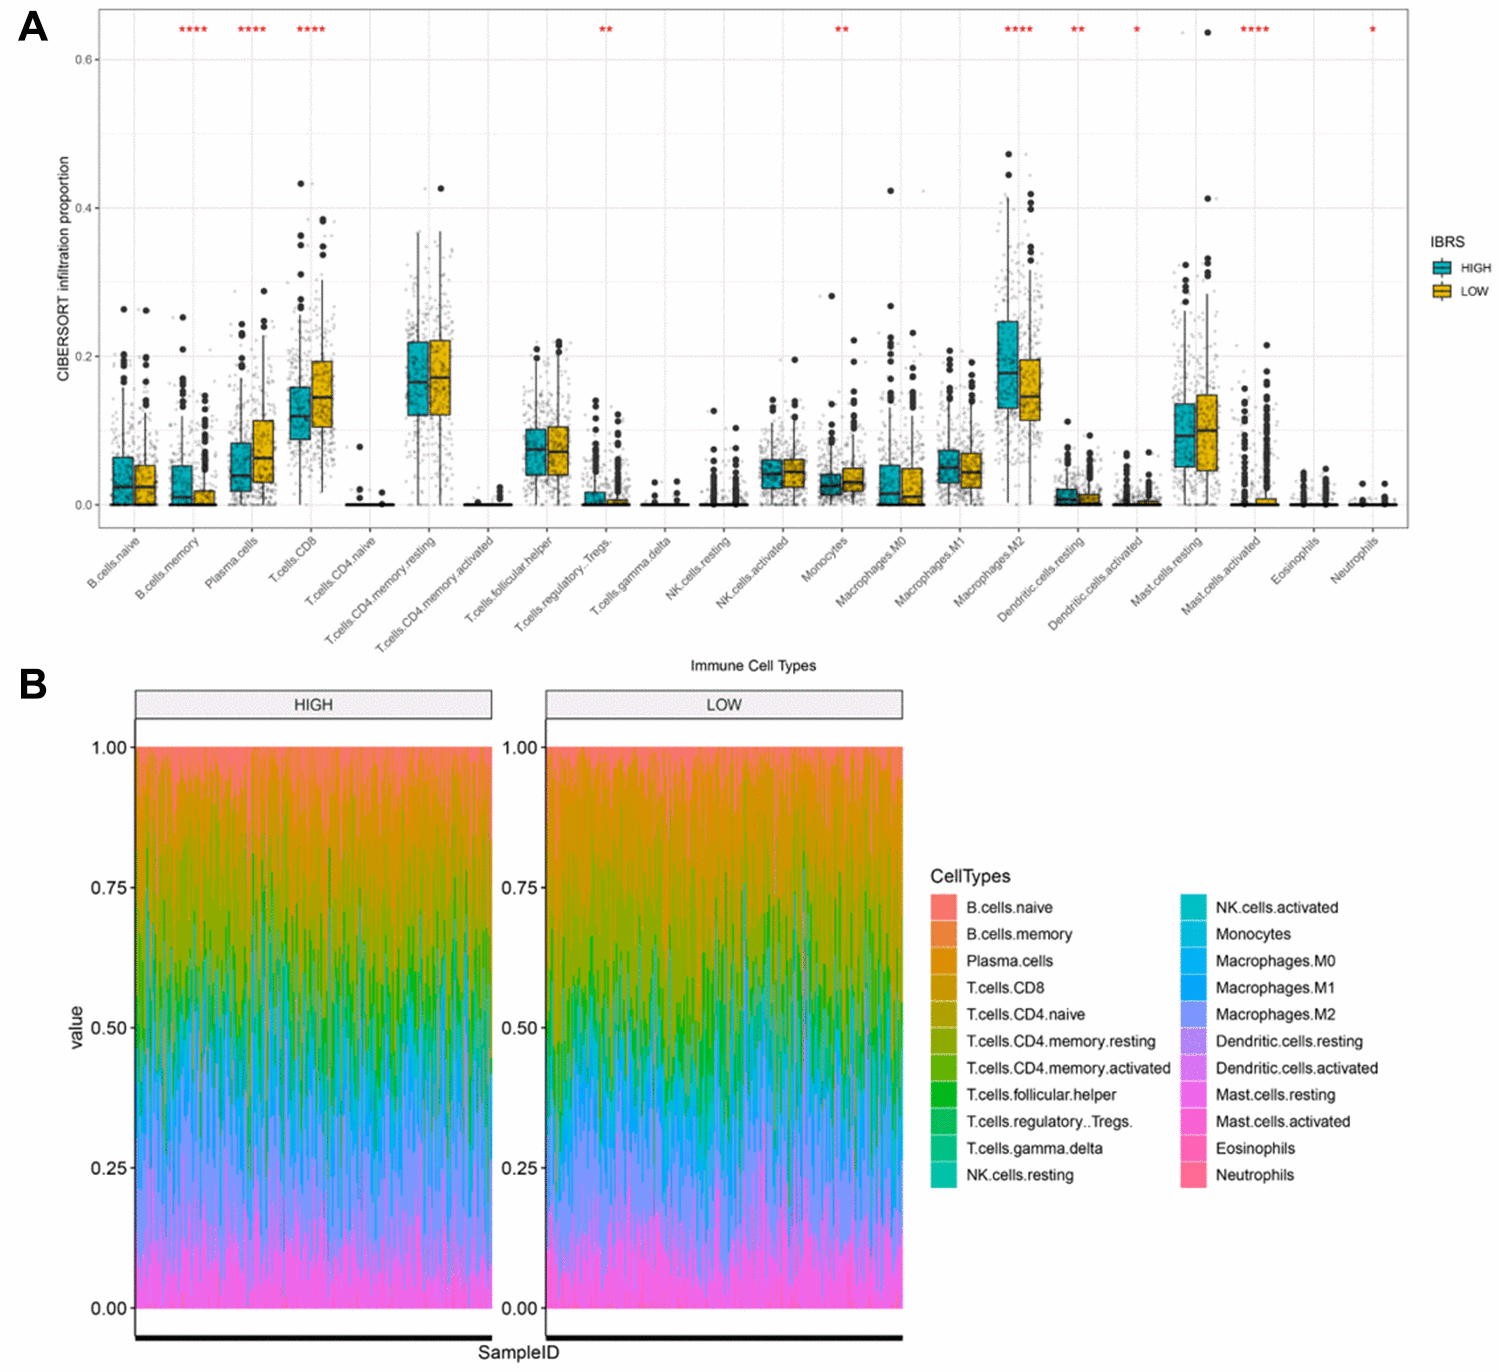Click the **** marker above Macrophages.M2 boxes

(1019, 30)
